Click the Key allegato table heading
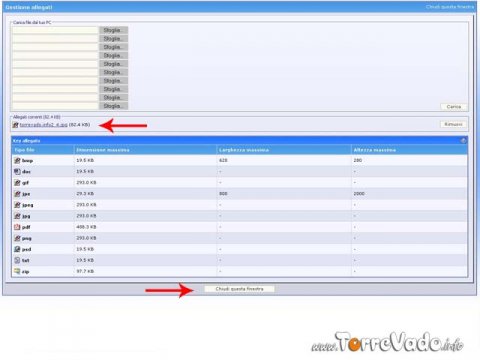 26,141
